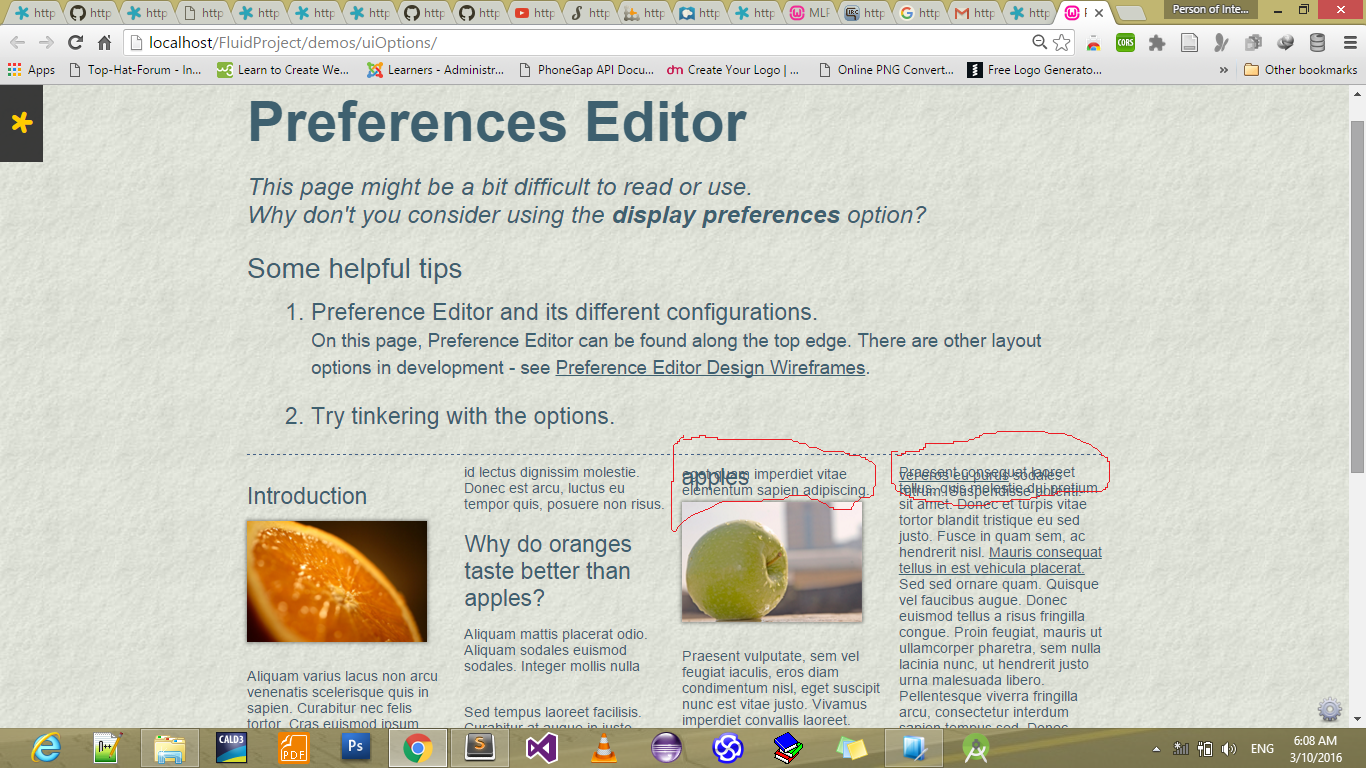The width and height of the screenshot is (1366, 768).
Task: Reload the page with the refresh icon
Action: coord(75,42)
